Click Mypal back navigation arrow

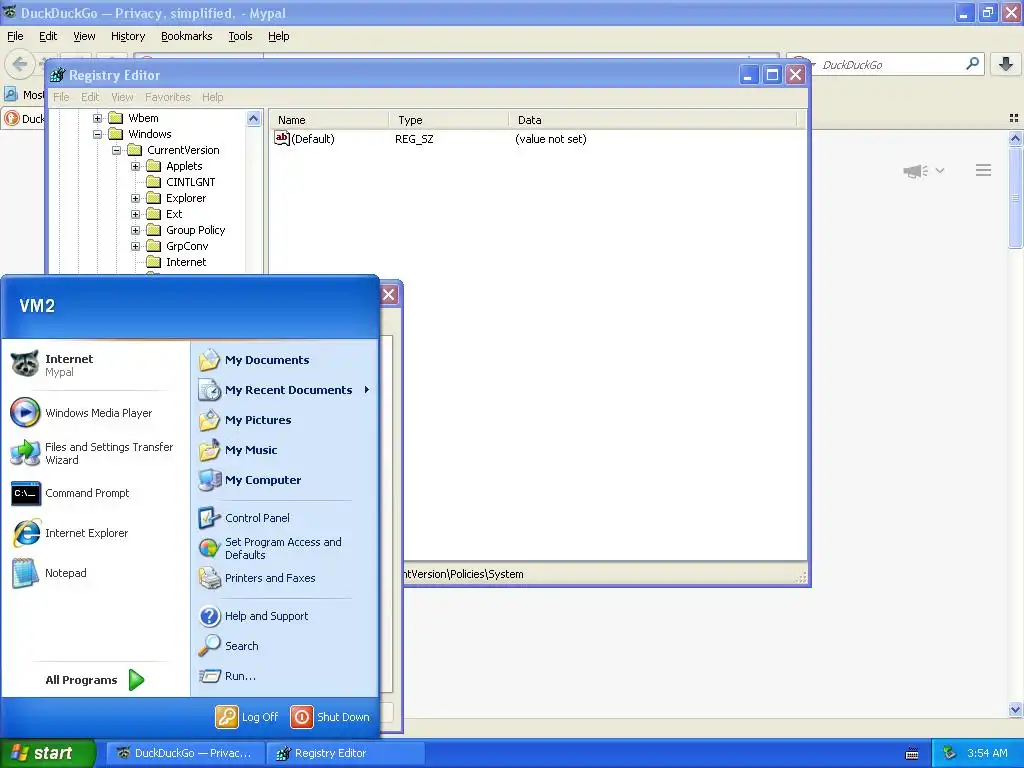(x=20, y=64)
